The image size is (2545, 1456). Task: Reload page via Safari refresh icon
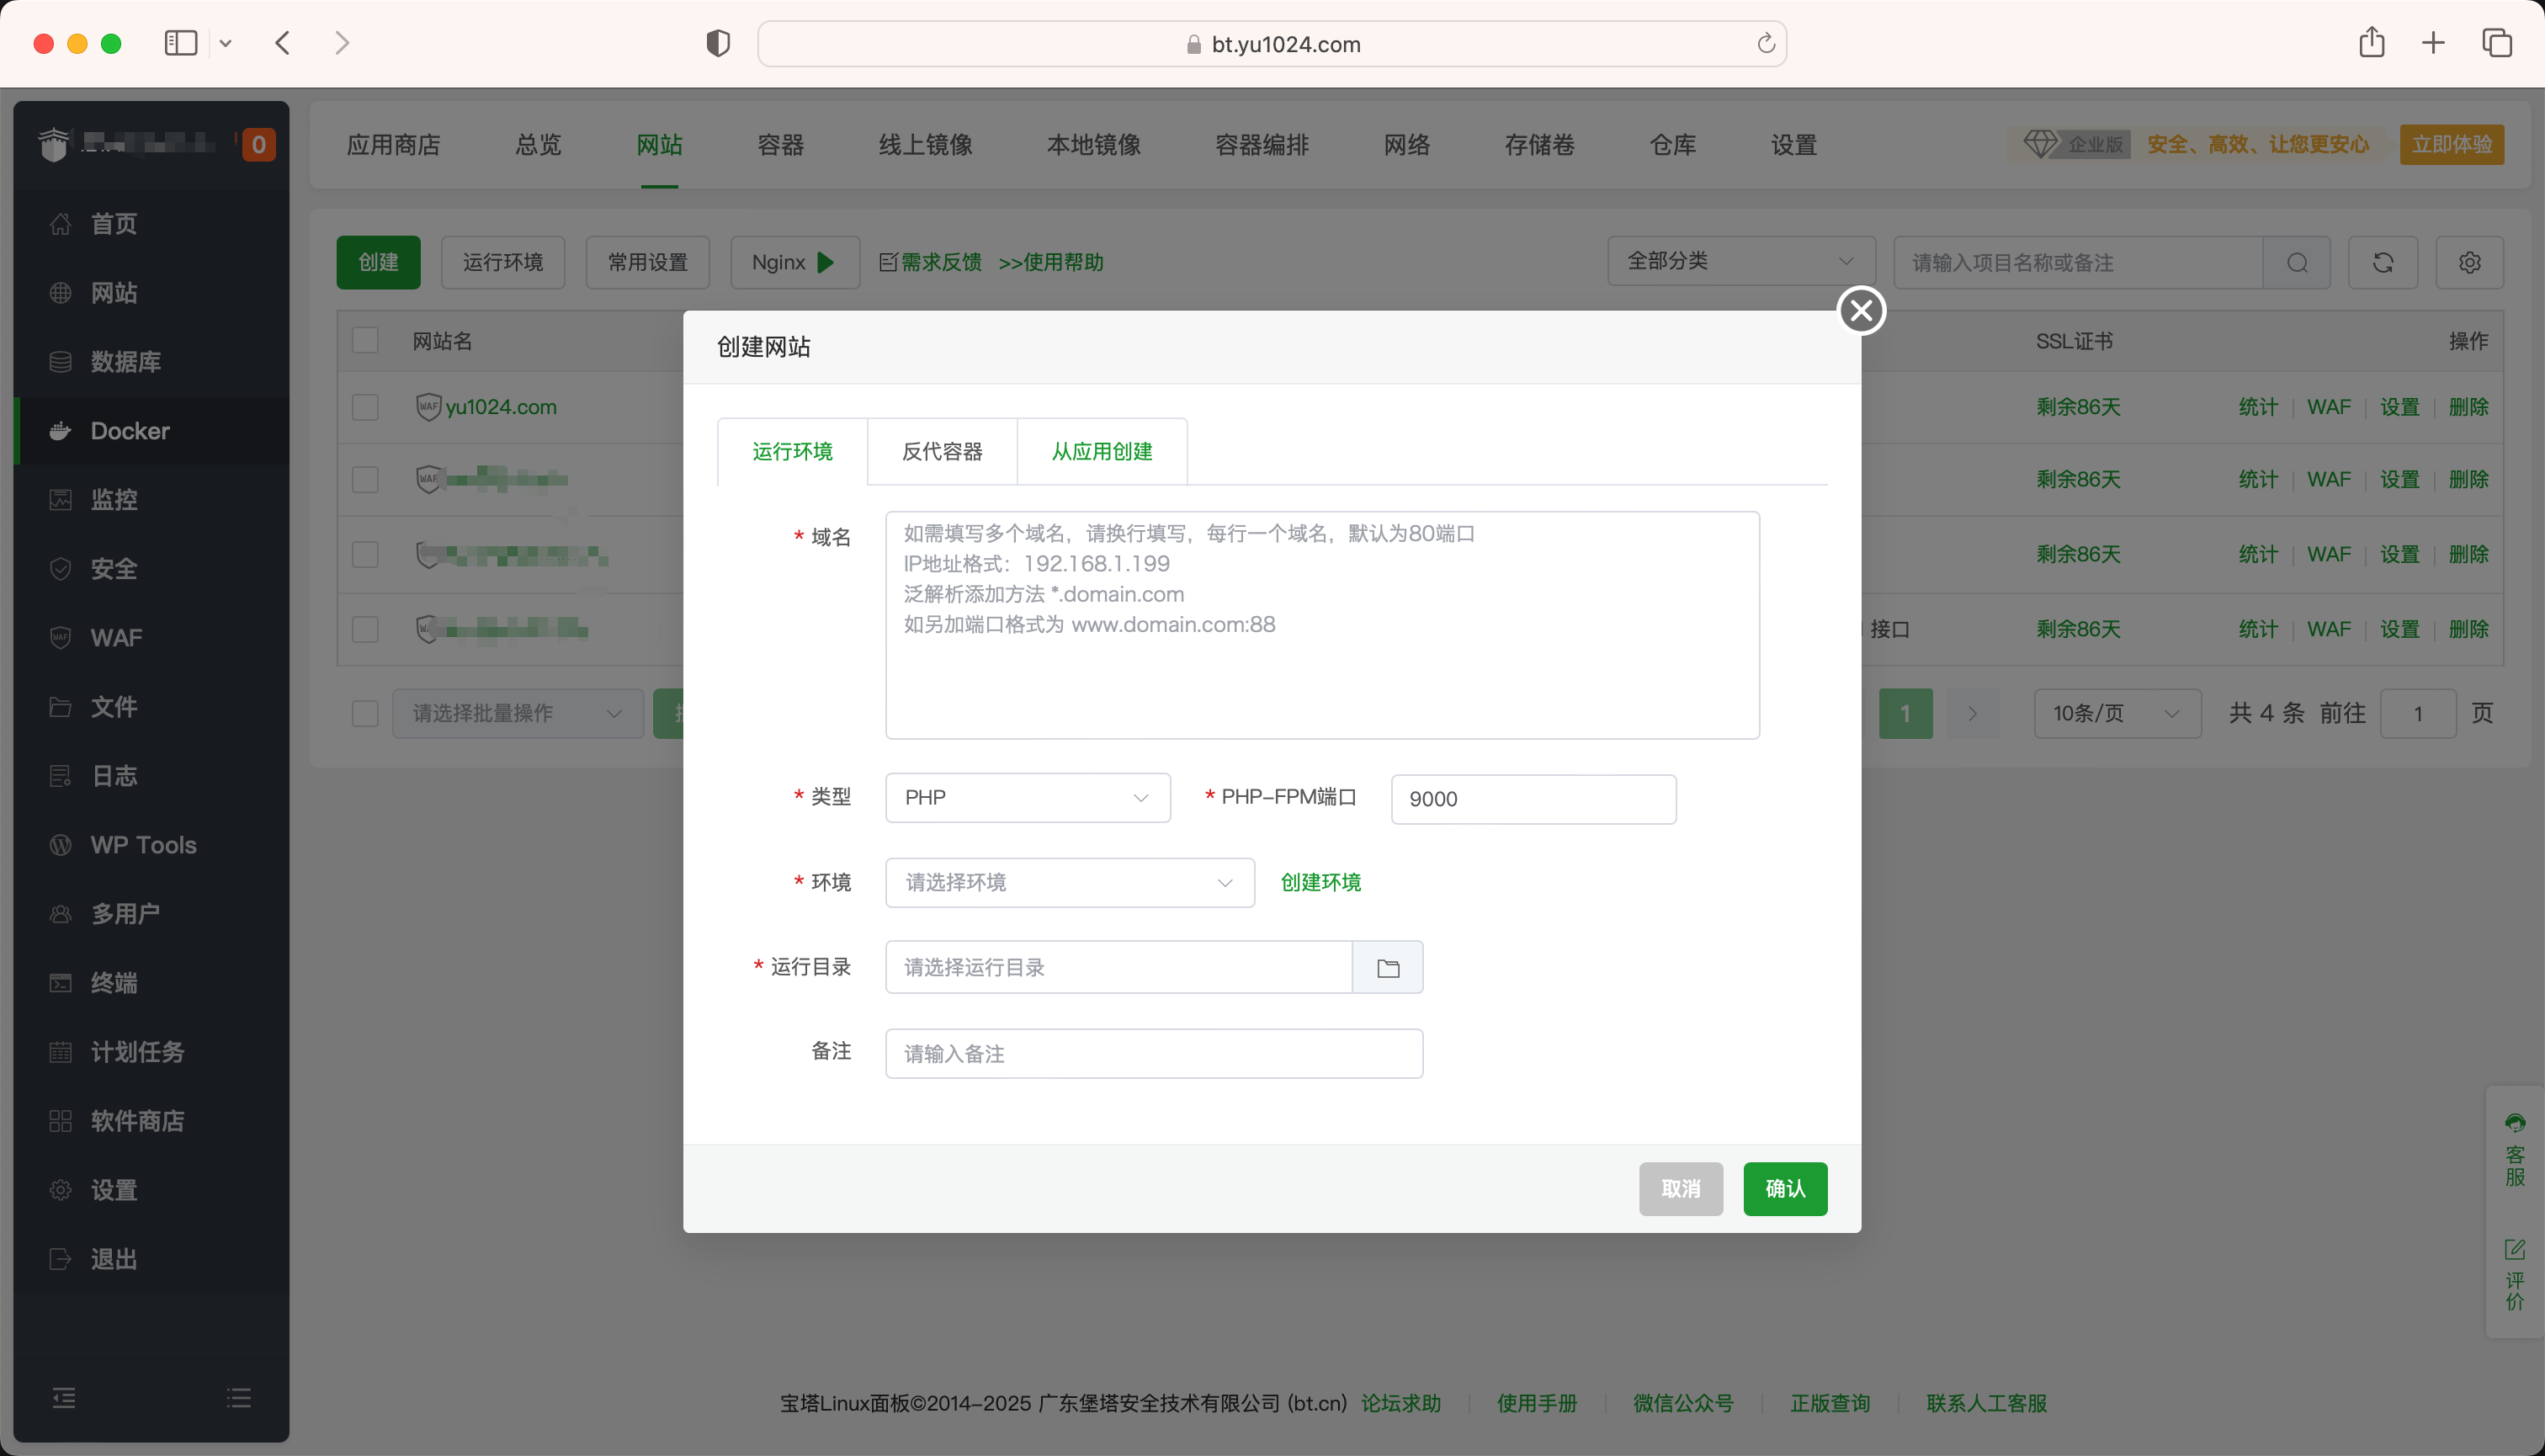click(1766, 43)
